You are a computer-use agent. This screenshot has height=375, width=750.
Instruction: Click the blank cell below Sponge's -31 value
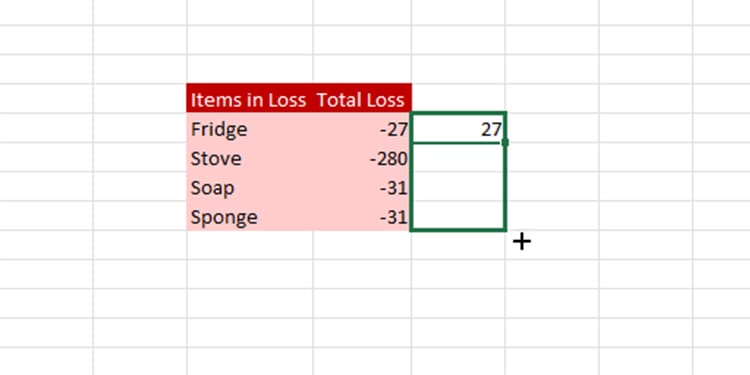[x=362, y=245]
